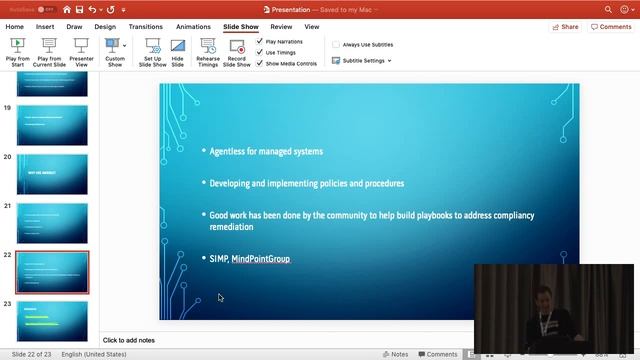The image size is (640, 360).
Task: Start Rehearse Timings
Action: pyautogui.click(x=208, y=52)
